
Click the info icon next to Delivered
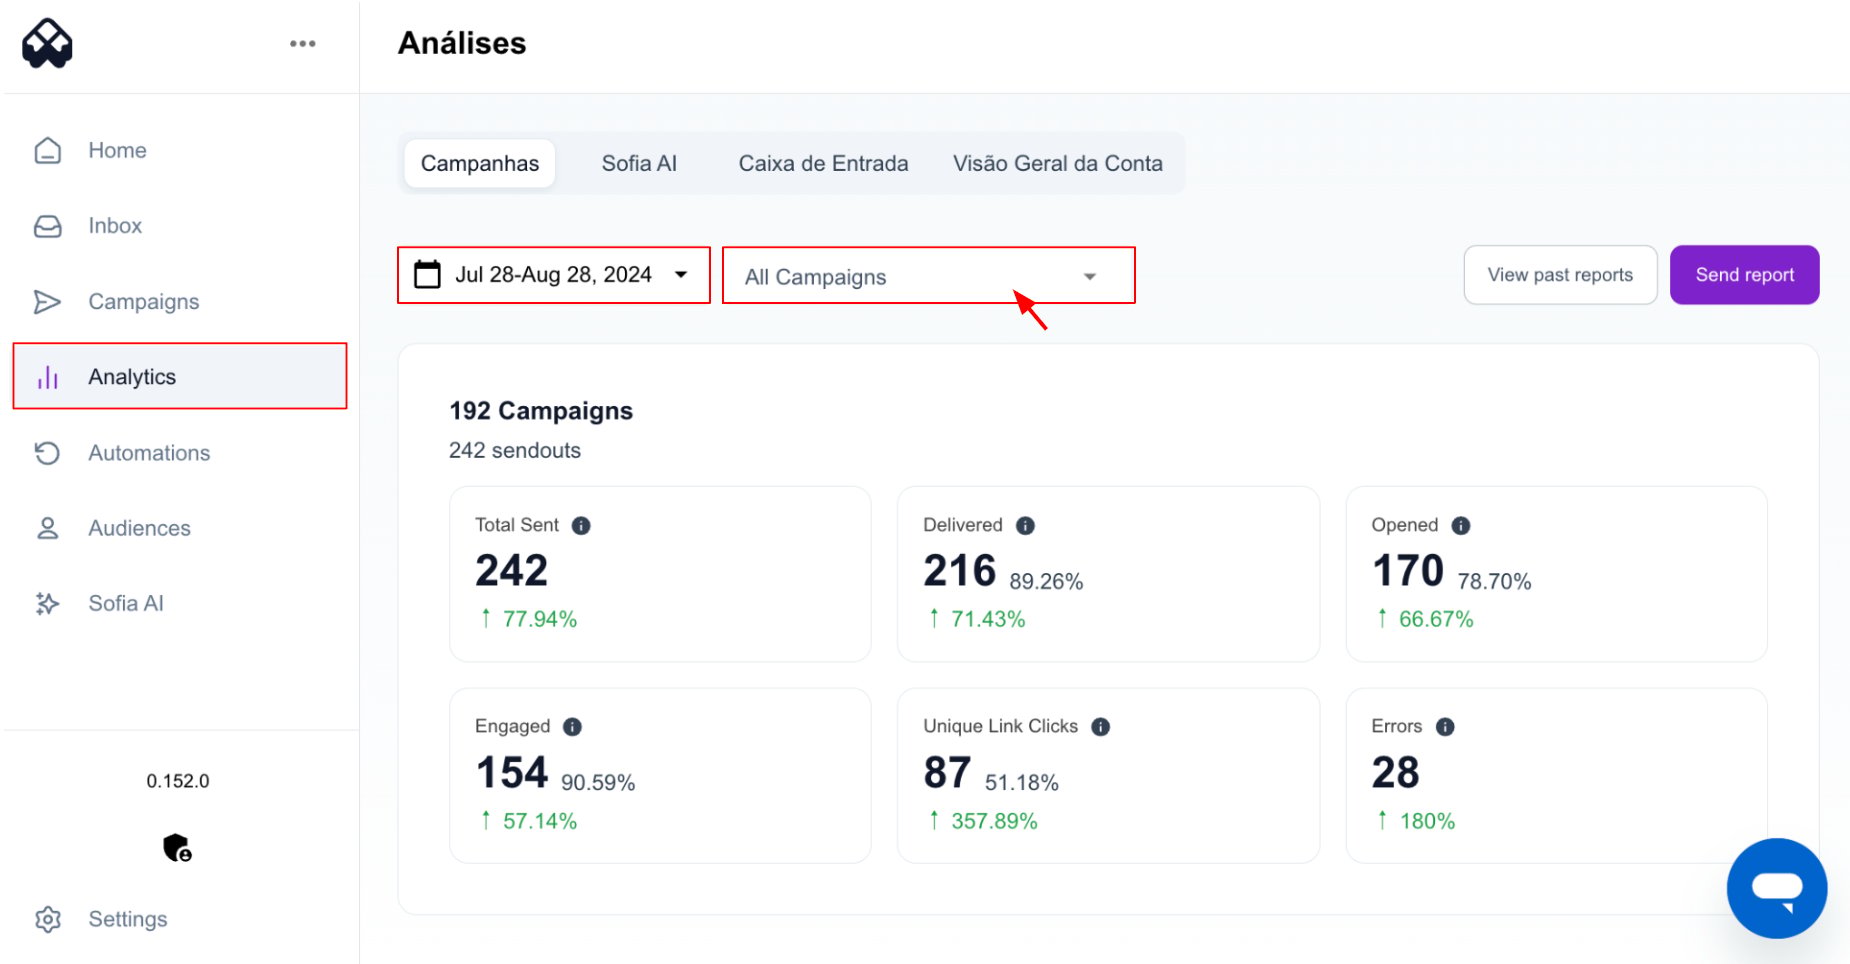pos(1025,525)
